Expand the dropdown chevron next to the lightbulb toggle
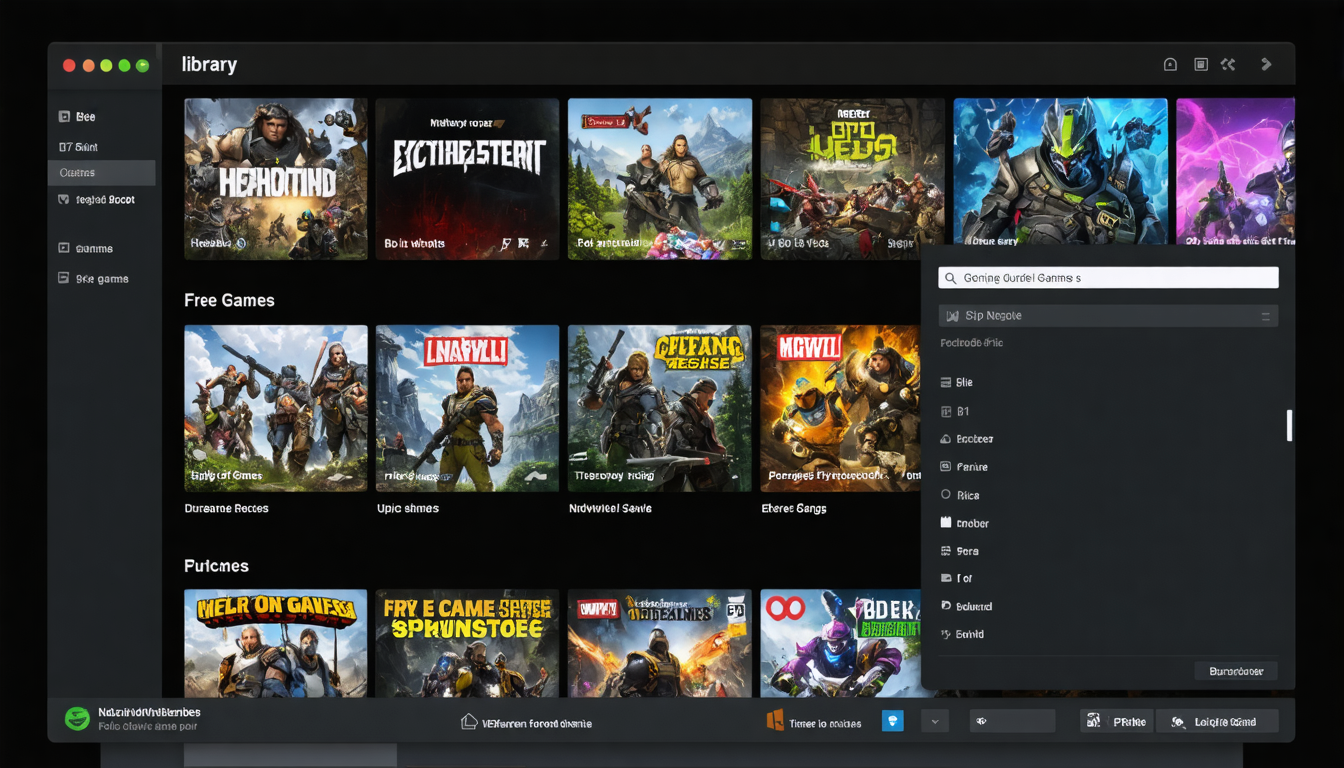1344x768 pixels. pos(934,720)
